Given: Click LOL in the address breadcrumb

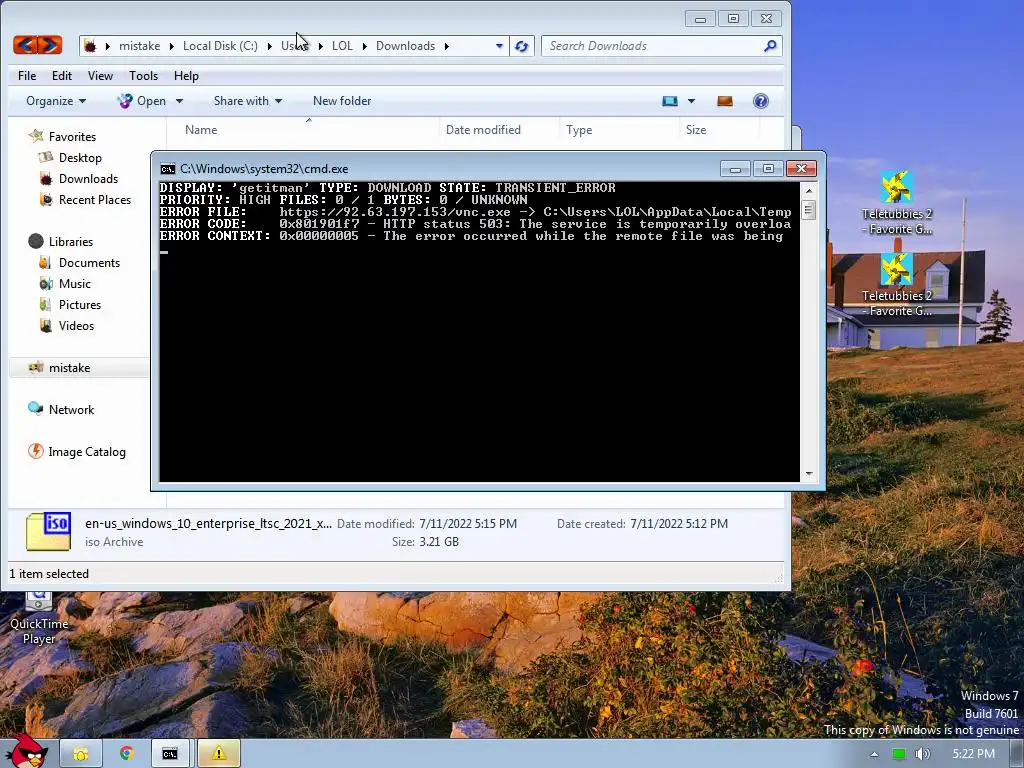Looking at the screenshot, I should coord(342,46).
